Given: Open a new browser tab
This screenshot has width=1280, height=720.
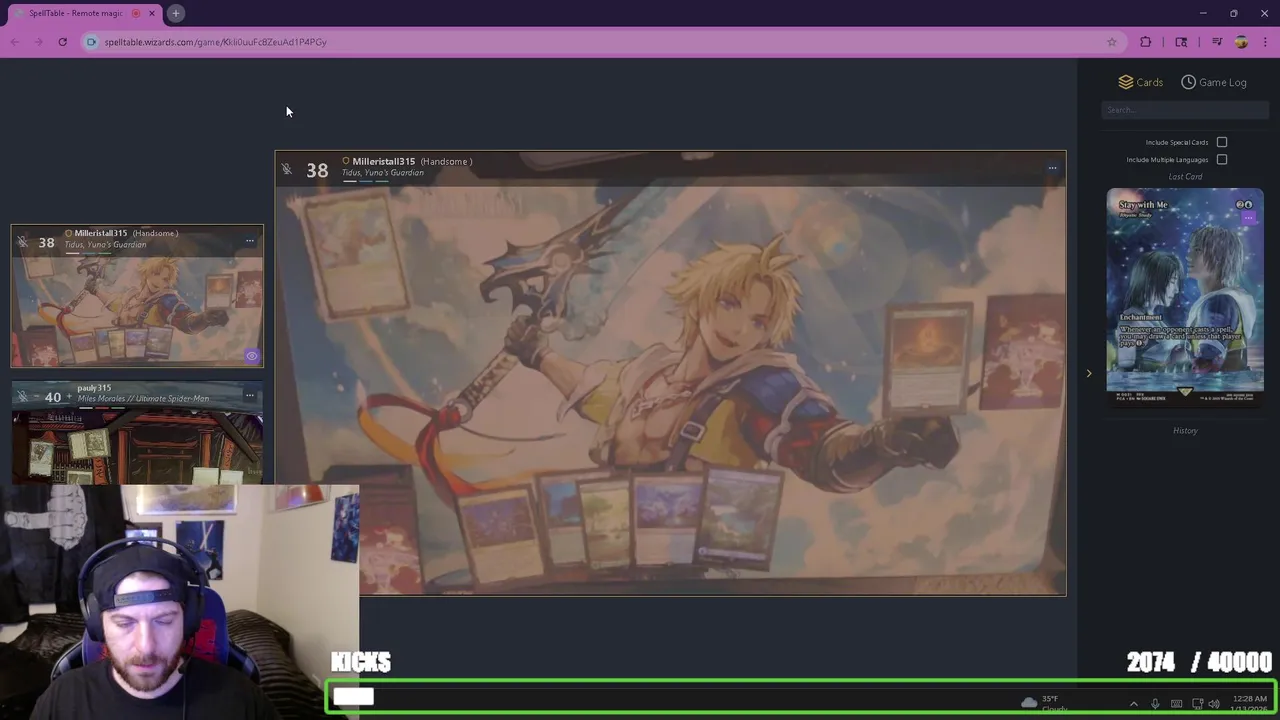Looking at the screenshot, I should pyautogui.click(x=175, y=13).
